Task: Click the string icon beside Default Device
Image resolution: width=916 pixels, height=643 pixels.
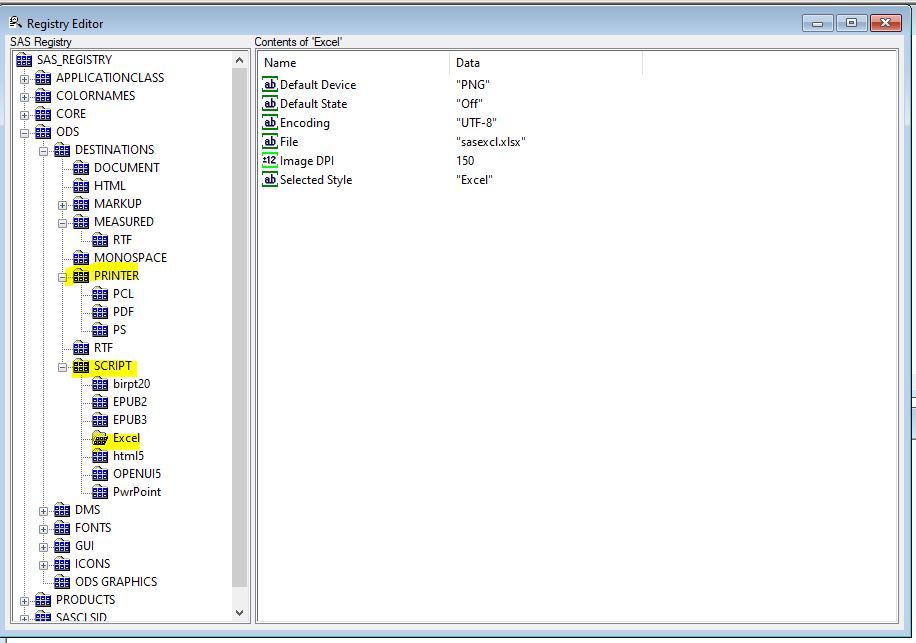Action: click(x=270, y=85)
